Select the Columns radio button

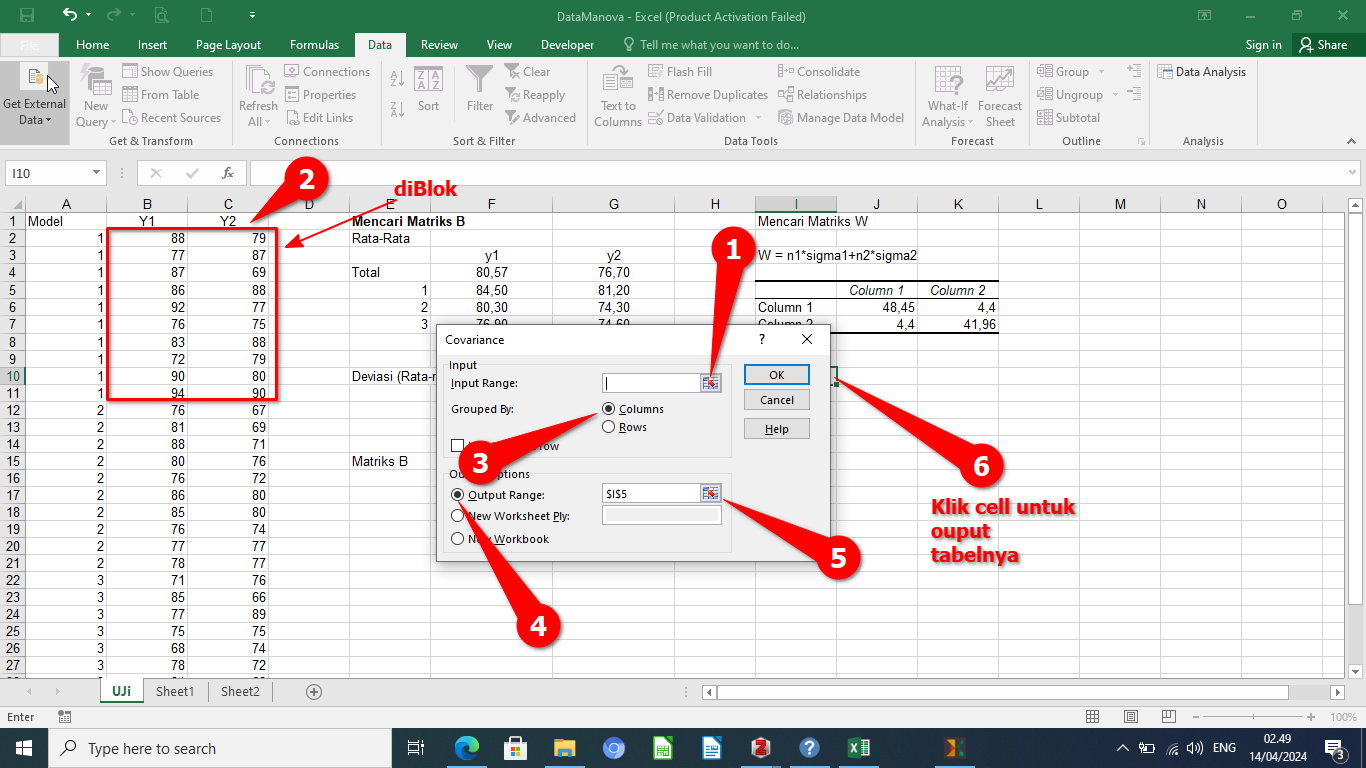pyautogui.click(x=609, y=409)
